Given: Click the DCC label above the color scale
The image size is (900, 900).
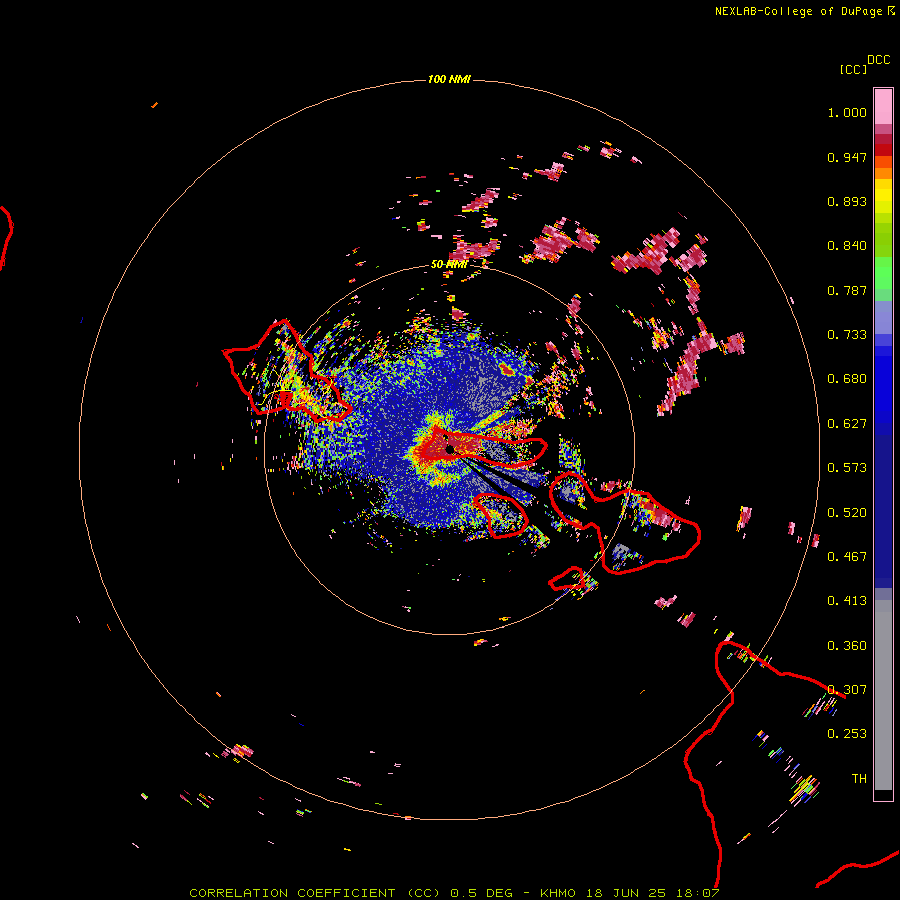Looking at the screenshot, I should point(878,60).
